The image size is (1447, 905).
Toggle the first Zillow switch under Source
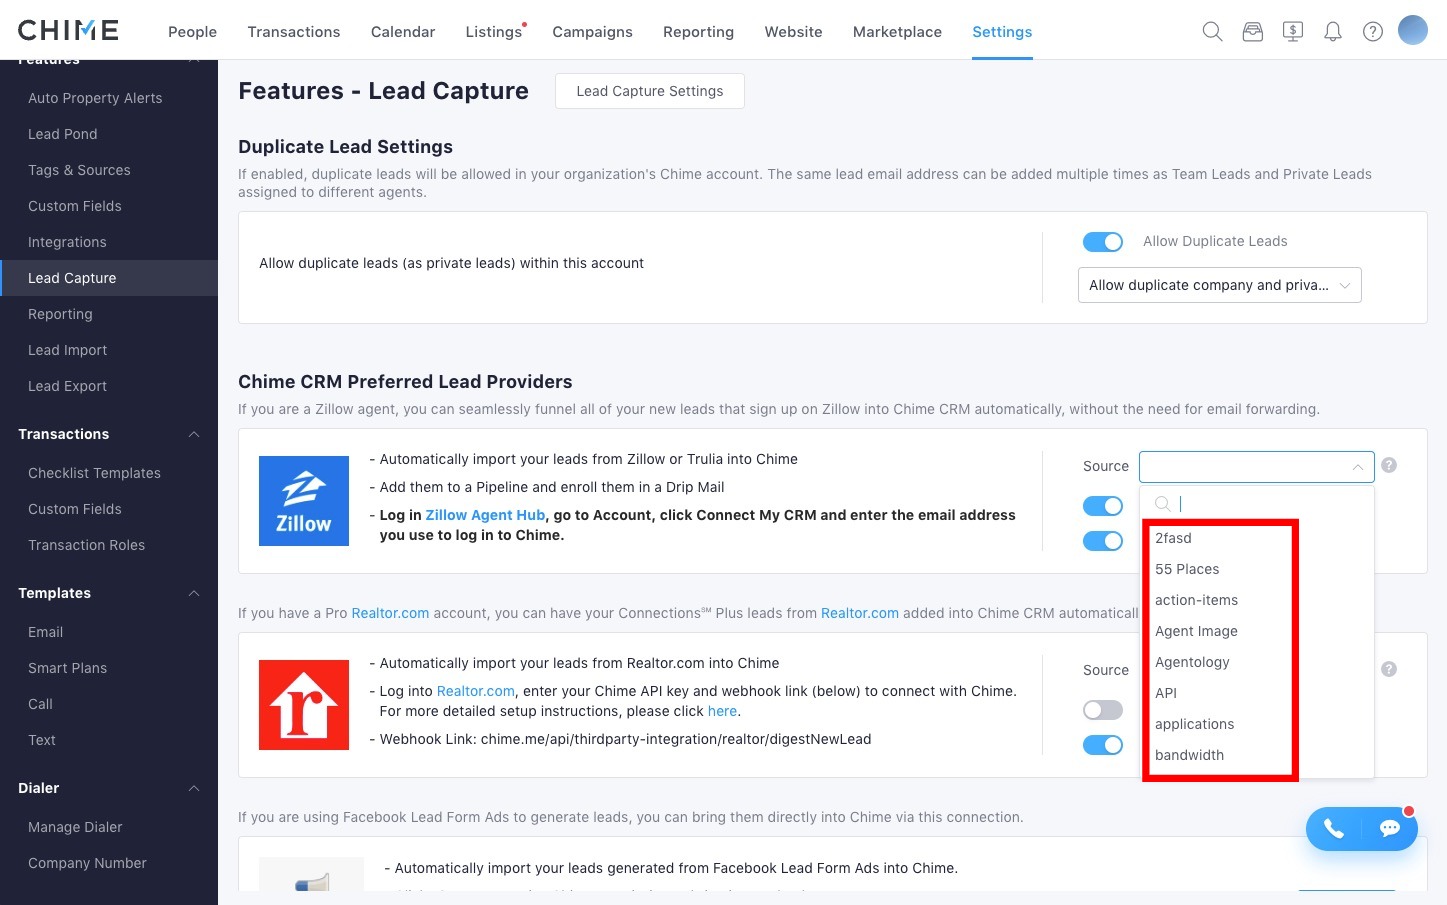point(1103,506)
